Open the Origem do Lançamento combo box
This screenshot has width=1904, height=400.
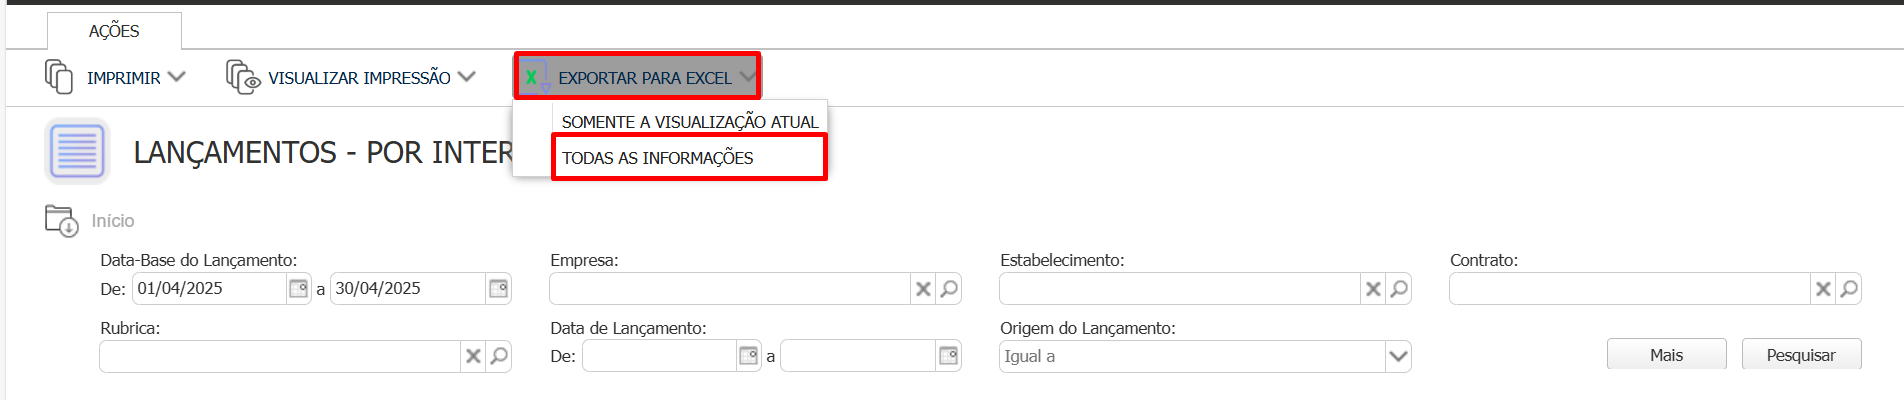(1205, 356)
